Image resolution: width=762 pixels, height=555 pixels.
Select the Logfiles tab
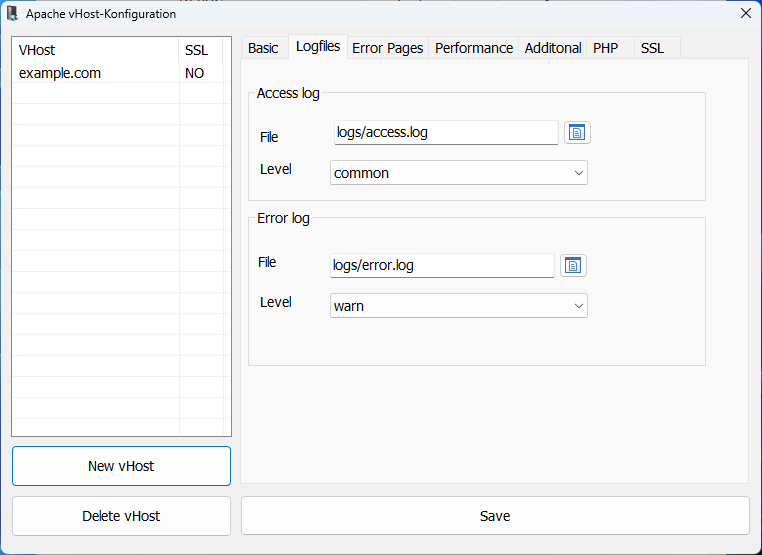(x=318, y=47)
